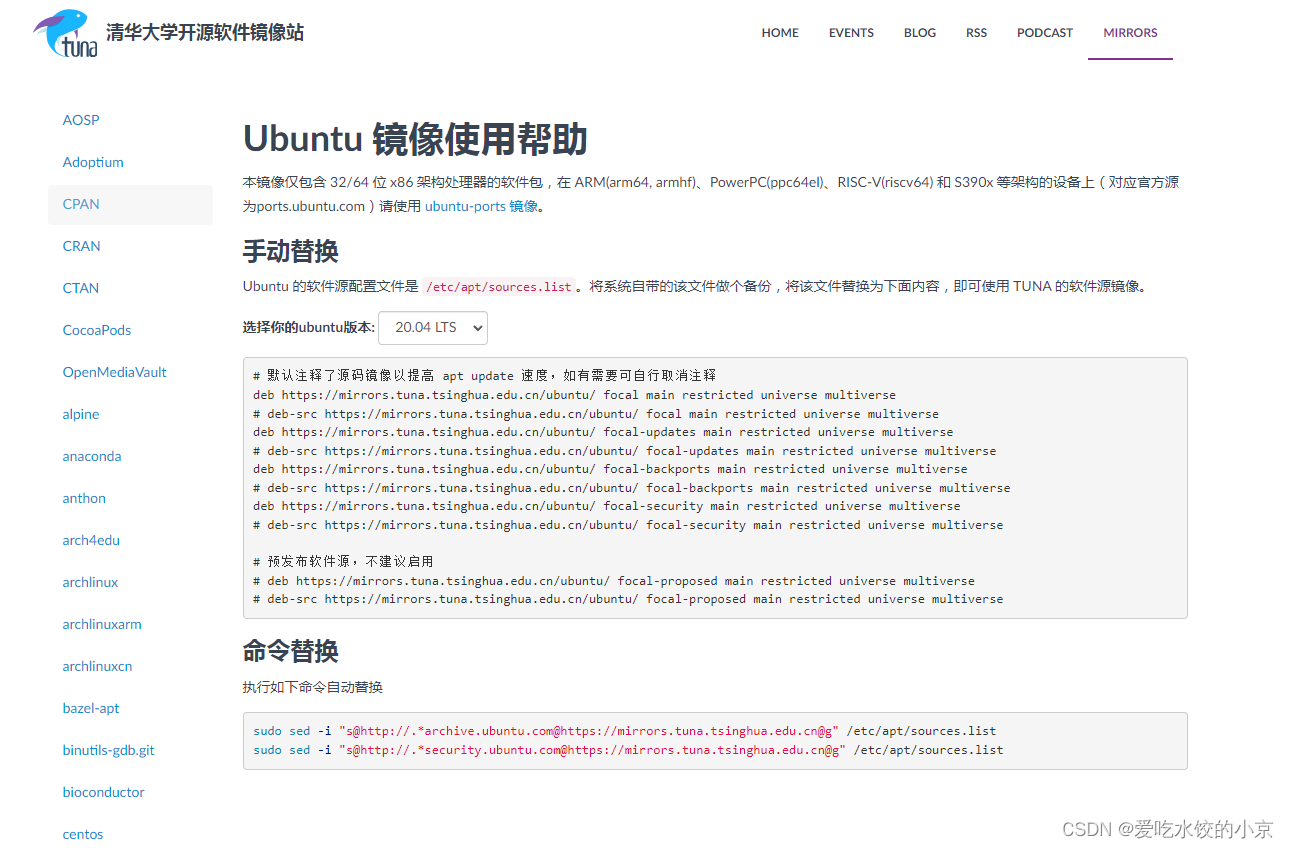Screen dimensions: 1289x848
Task: Open AOSP in the sidebar
Action: click(81, 120)
